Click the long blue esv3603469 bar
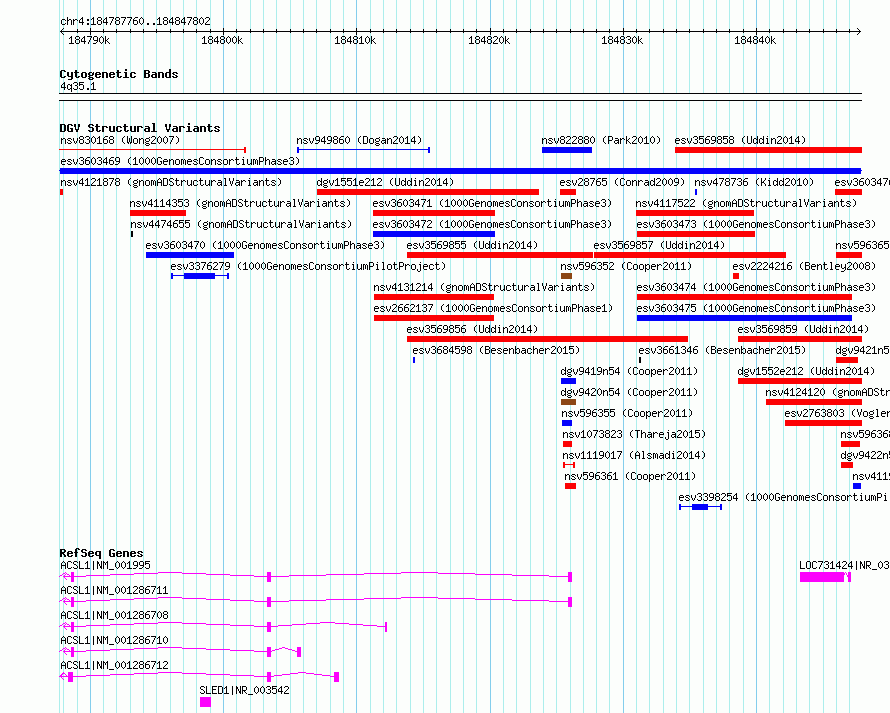This screenshot has height=713, width=890. (x=460, y=171)
